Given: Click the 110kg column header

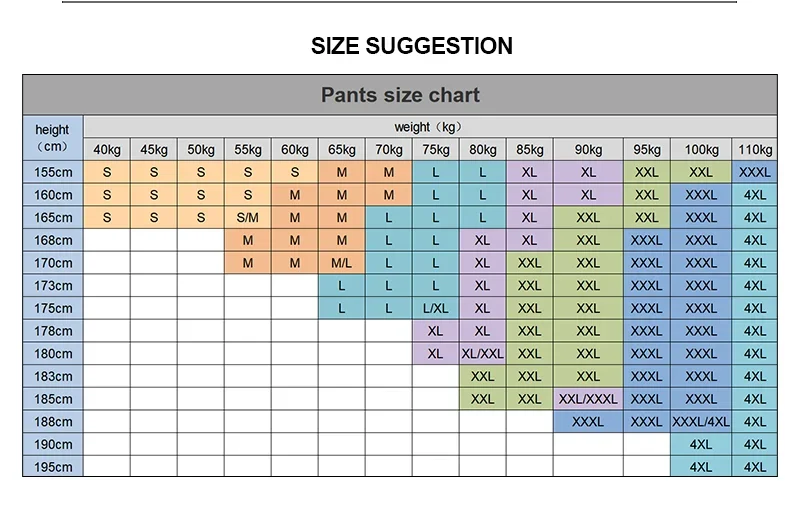Looking at the screenshot, I should [755, 150].
